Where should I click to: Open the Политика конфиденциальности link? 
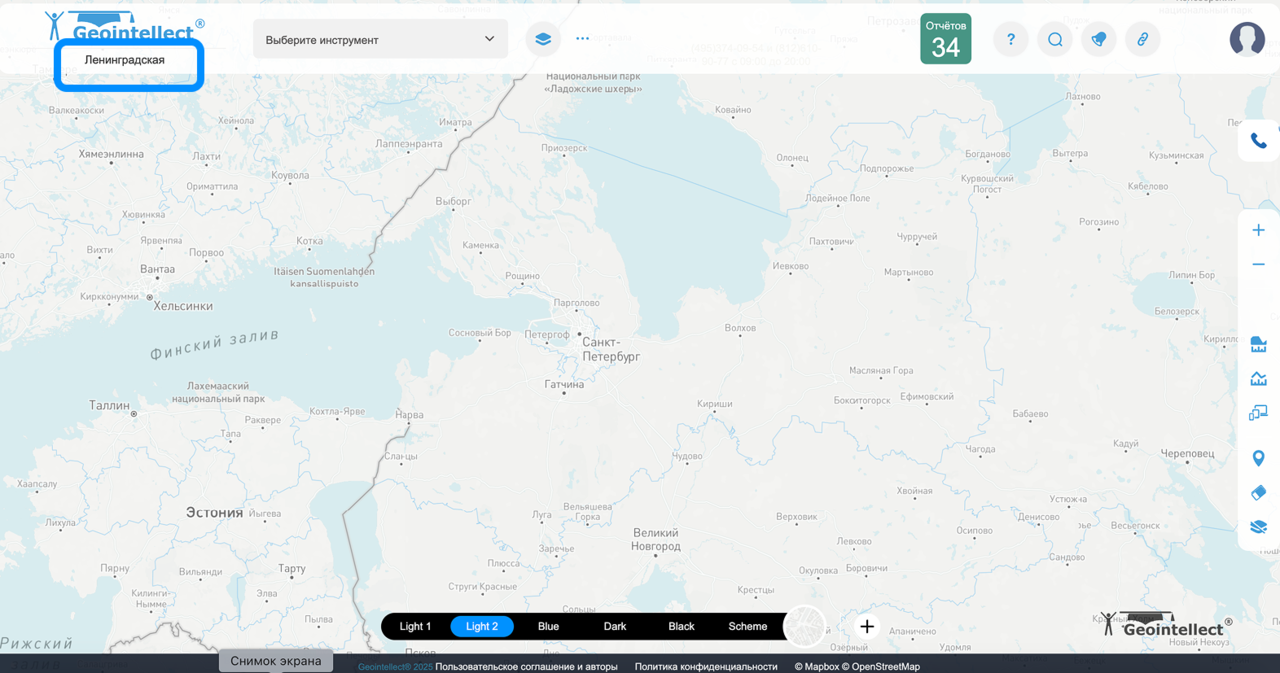[705, 666]
